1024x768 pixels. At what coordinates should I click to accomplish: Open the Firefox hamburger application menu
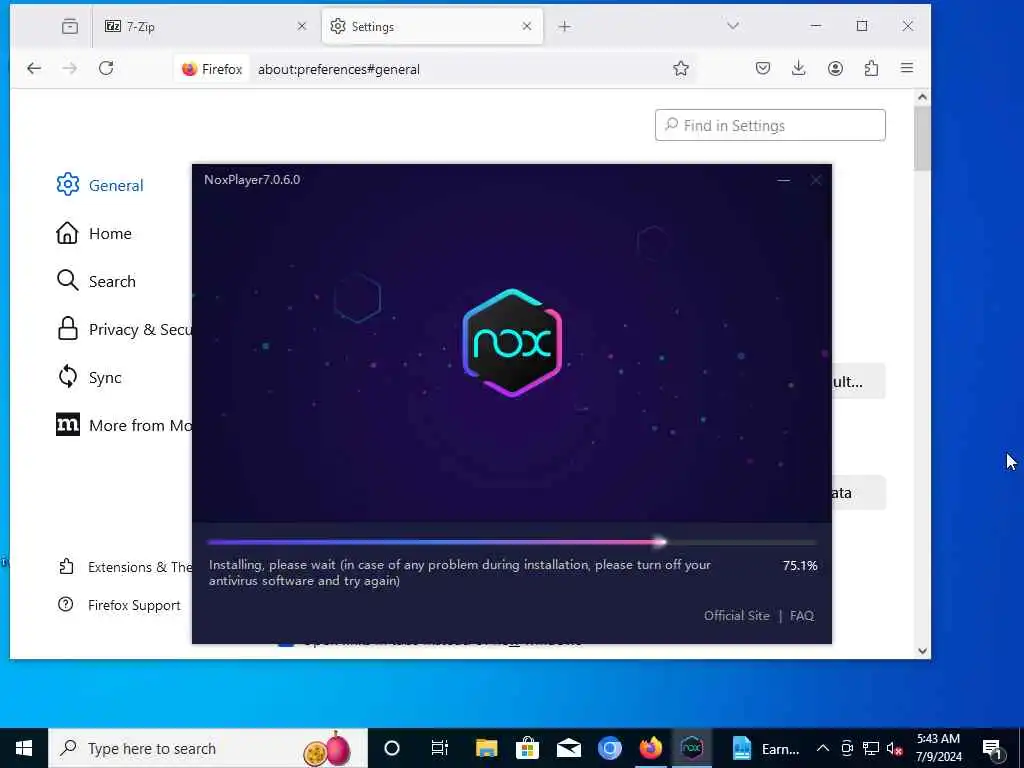[x=907, y=68]
